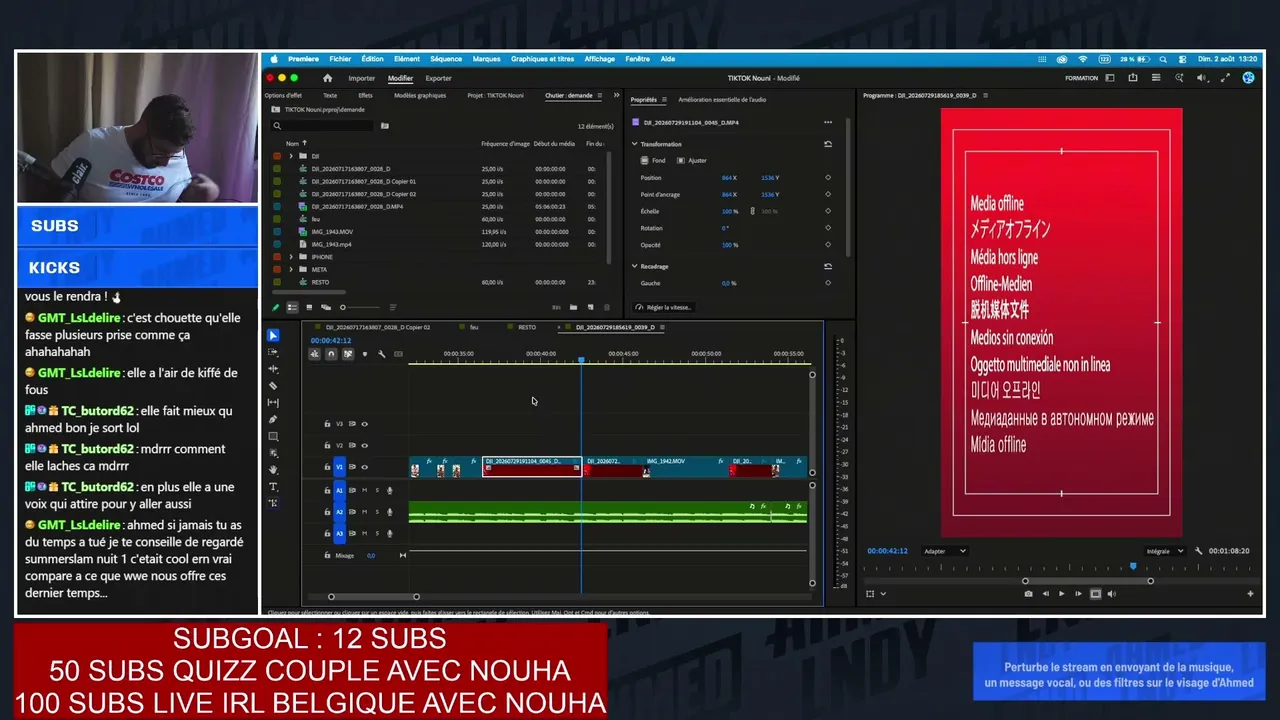Switch project panel to Icon view
1280x720 pixels.
(x=309, y=307)
